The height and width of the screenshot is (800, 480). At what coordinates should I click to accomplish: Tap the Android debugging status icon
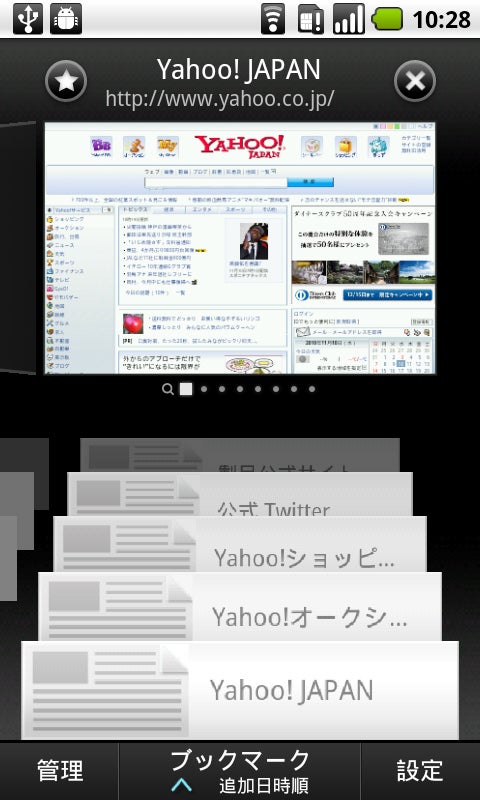pos(66,19)
